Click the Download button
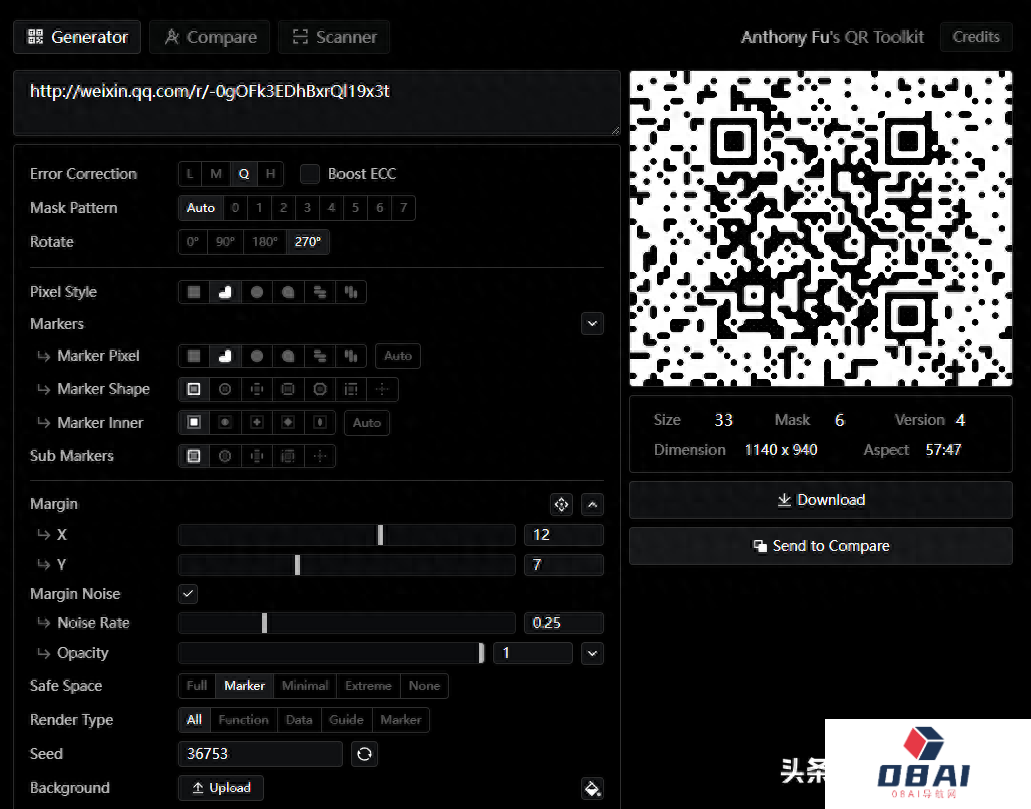The image size is (1031, 809). 821,500
